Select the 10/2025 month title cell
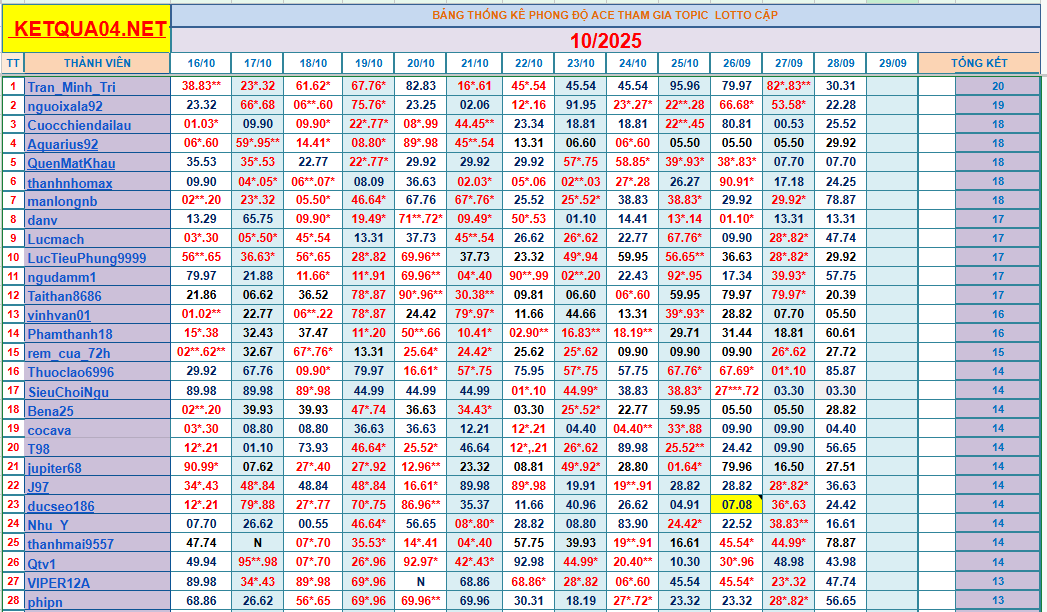Screen dimensions: 1047x612 pyautogui.click(x=605, y=41)
